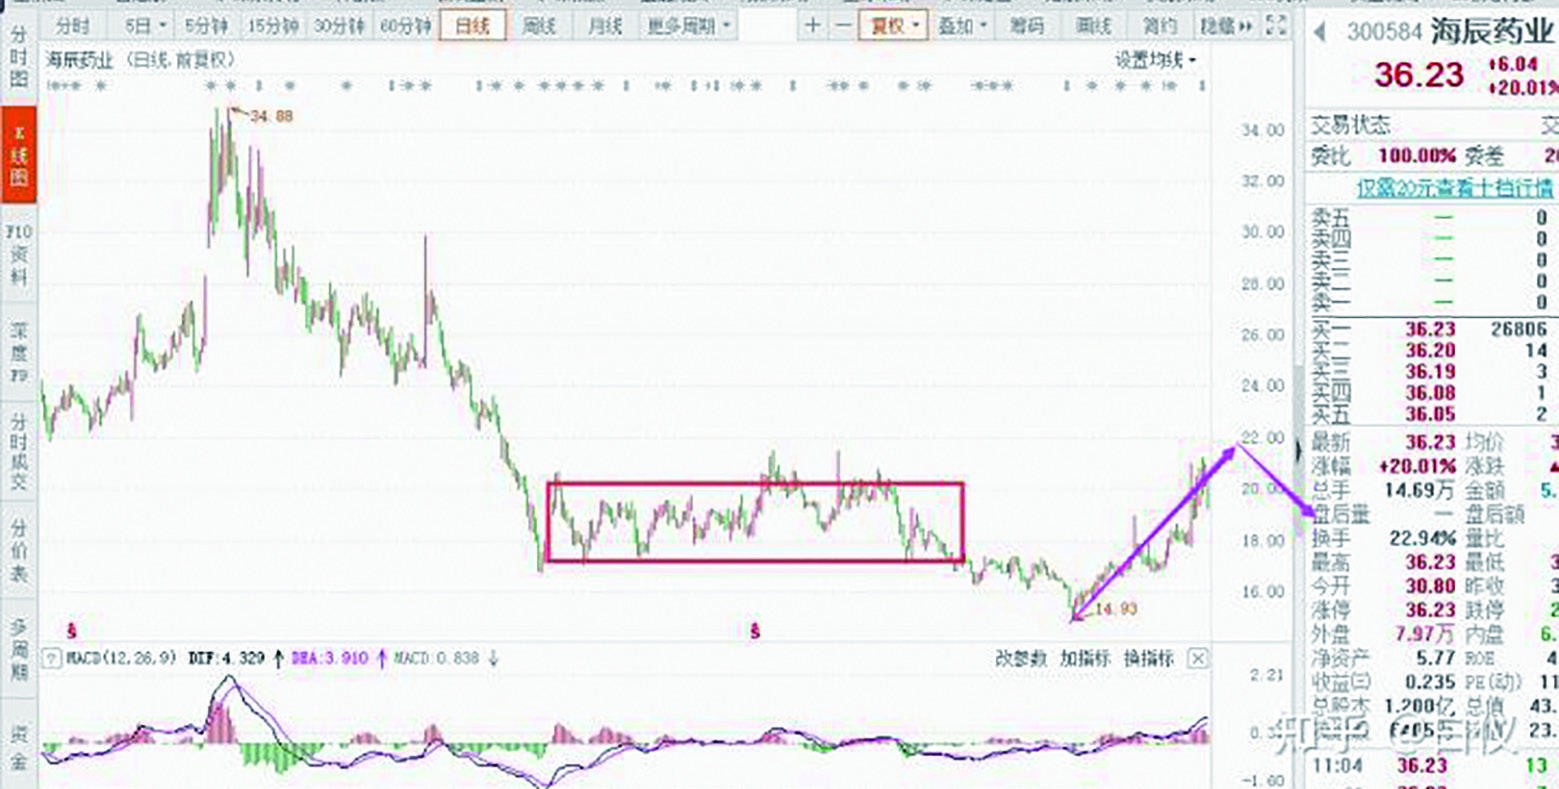The height and width of the screenshot is (789, 1559).
Task: Switch to the 周线 weekly tab
Action: [x=539, y=26]
